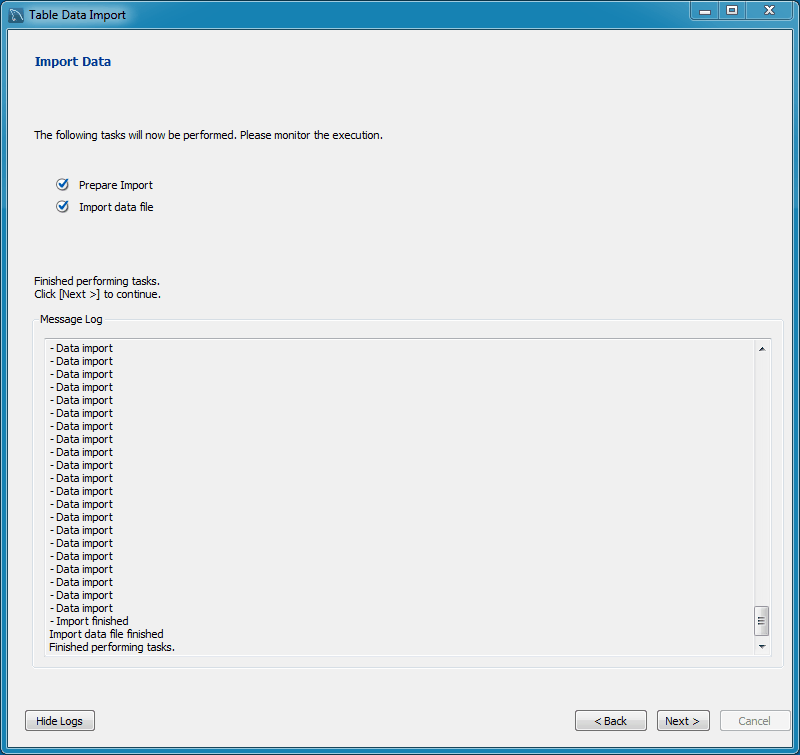Click the checkmark icon beside Import data file
800x755 pixels.
[62, 207]
